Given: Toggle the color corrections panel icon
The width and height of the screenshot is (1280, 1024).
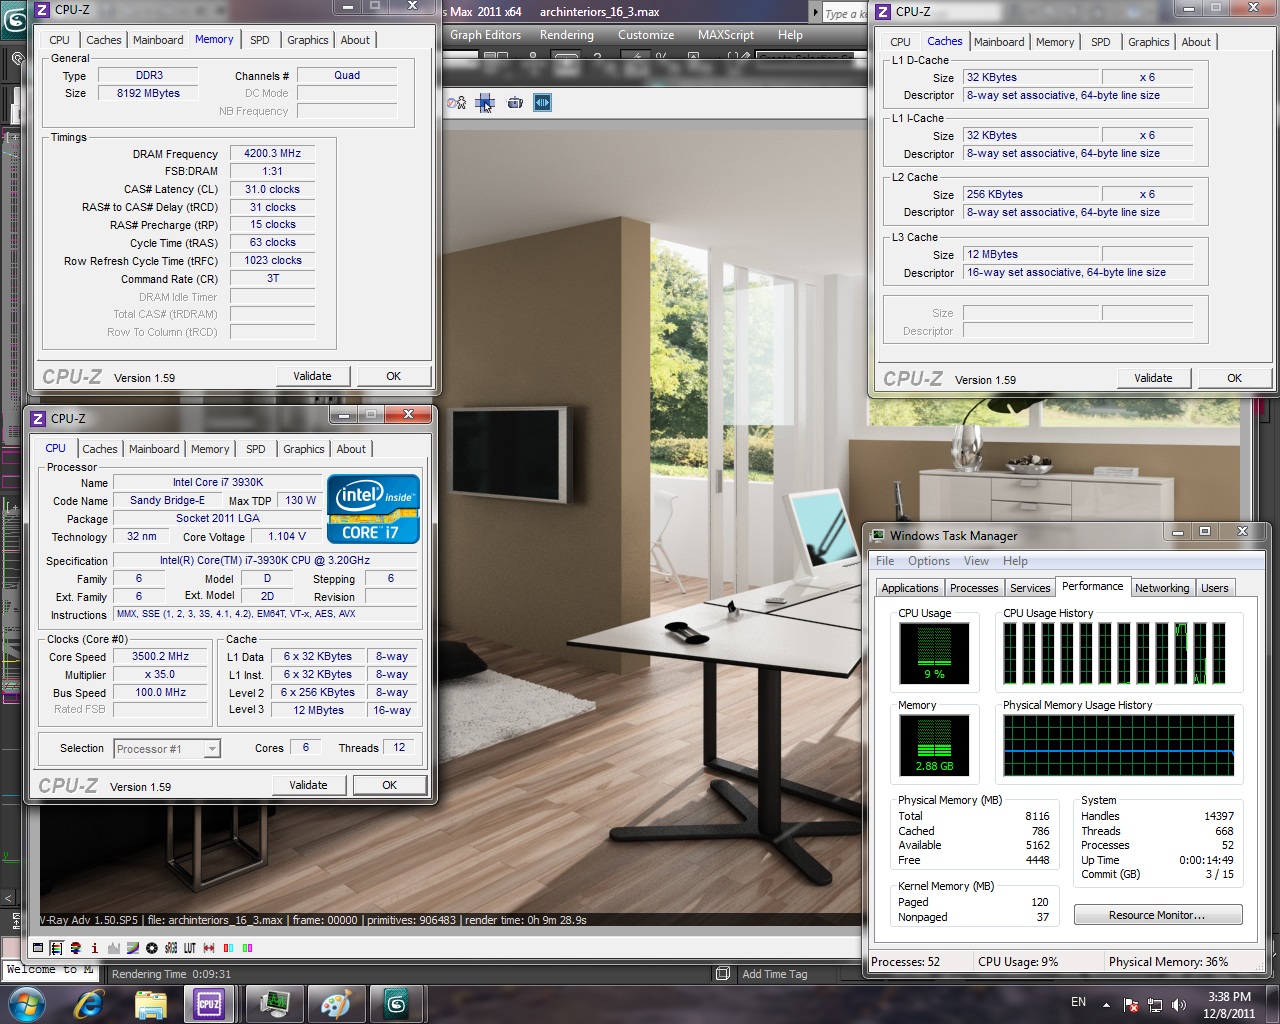Looking at the screenshot, I should coord(56,948).
